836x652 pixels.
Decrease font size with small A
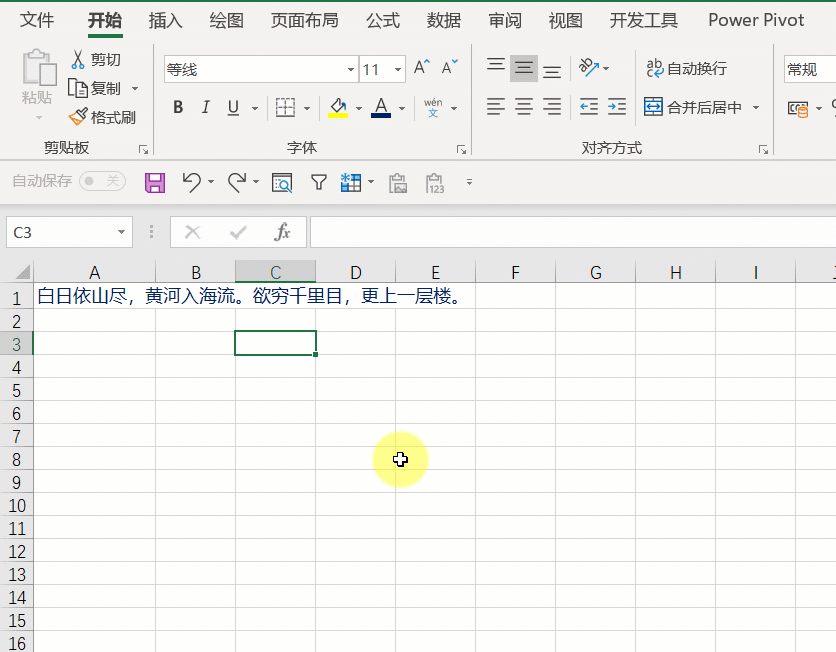pyautogui.click(x=449, y=68)
